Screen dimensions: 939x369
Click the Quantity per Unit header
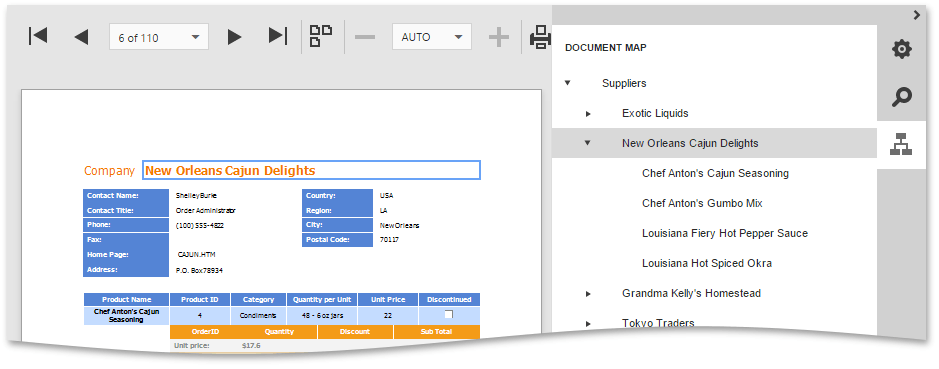pos(322,300)
